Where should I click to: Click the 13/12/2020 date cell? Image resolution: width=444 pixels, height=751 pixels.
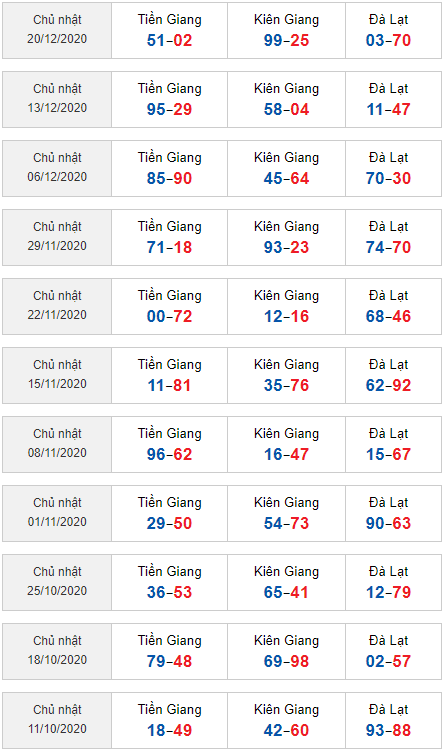[x=57, y=100]
